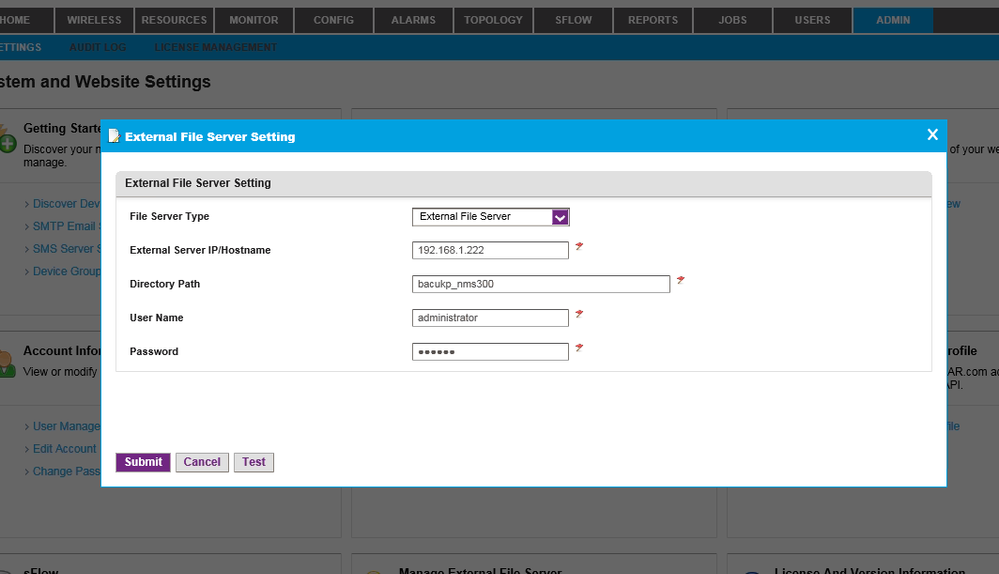Switch to the RESOURCES tab
Viewport: 999px width, 574px height.
pyautogui.click(x=174, y=20)
